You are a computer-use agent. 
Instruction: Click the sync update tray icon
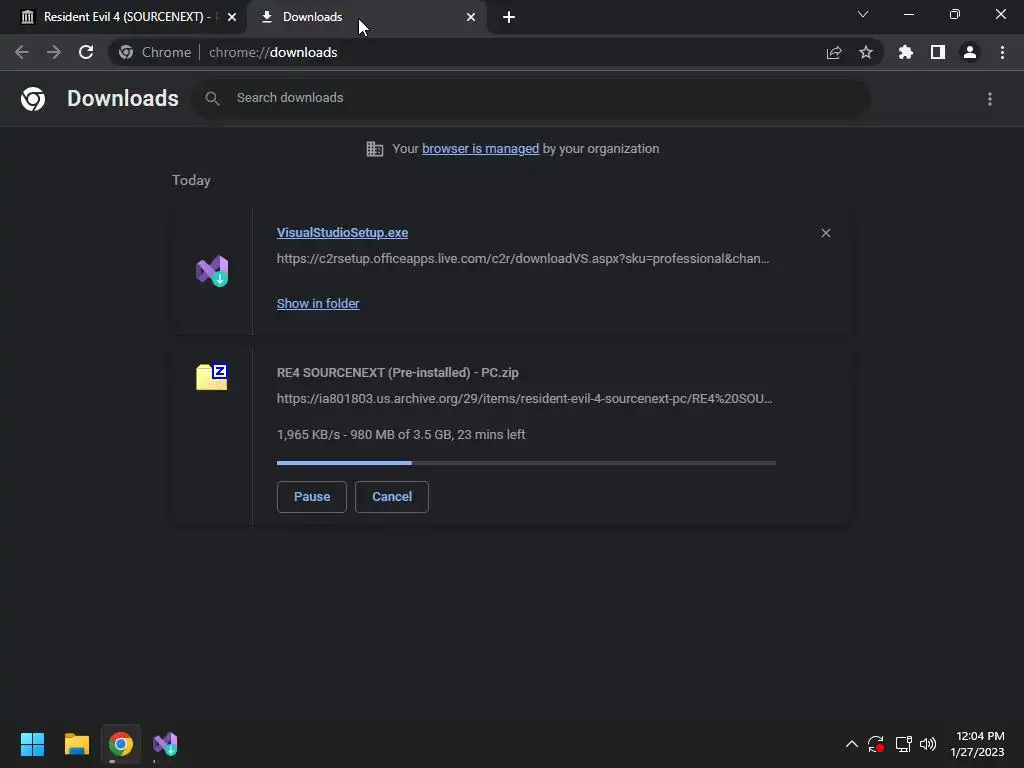tap(876, 744)
